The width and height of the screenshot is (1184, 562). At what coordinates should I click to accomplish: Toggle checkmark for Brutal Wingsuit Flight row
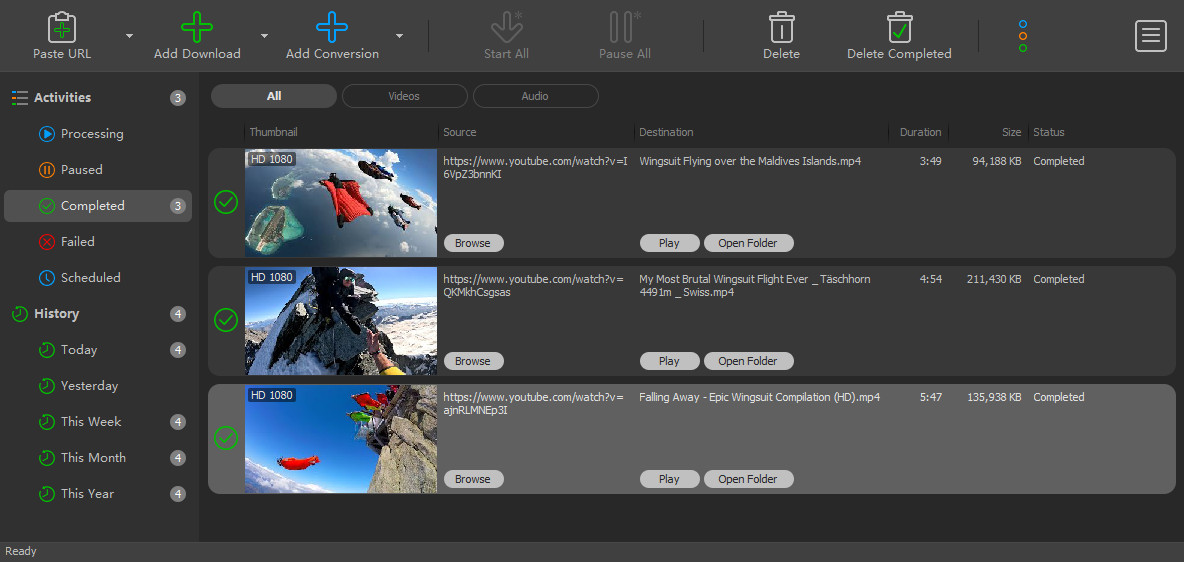point(226,320)
